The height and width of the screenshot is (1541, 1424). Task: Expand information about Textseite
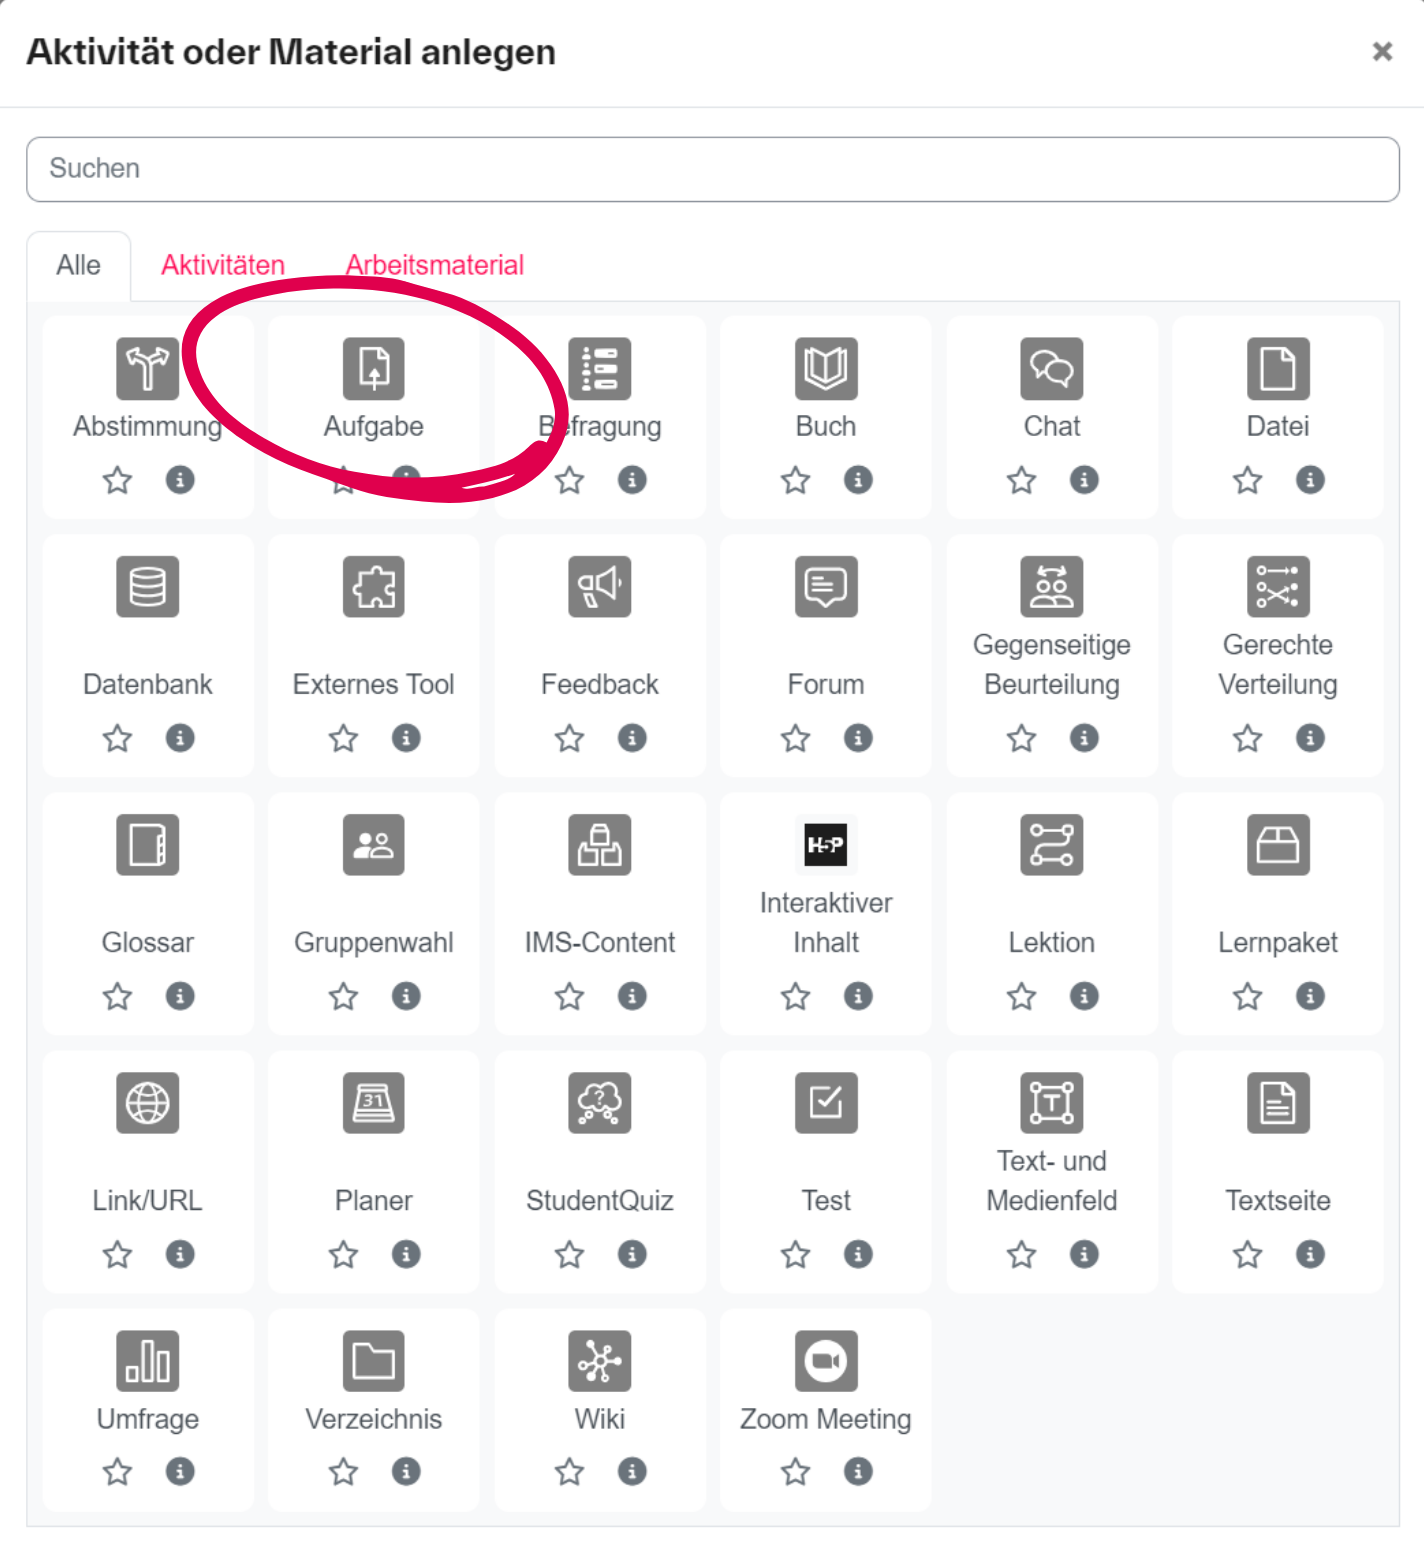click(x=1310, y=1254)
